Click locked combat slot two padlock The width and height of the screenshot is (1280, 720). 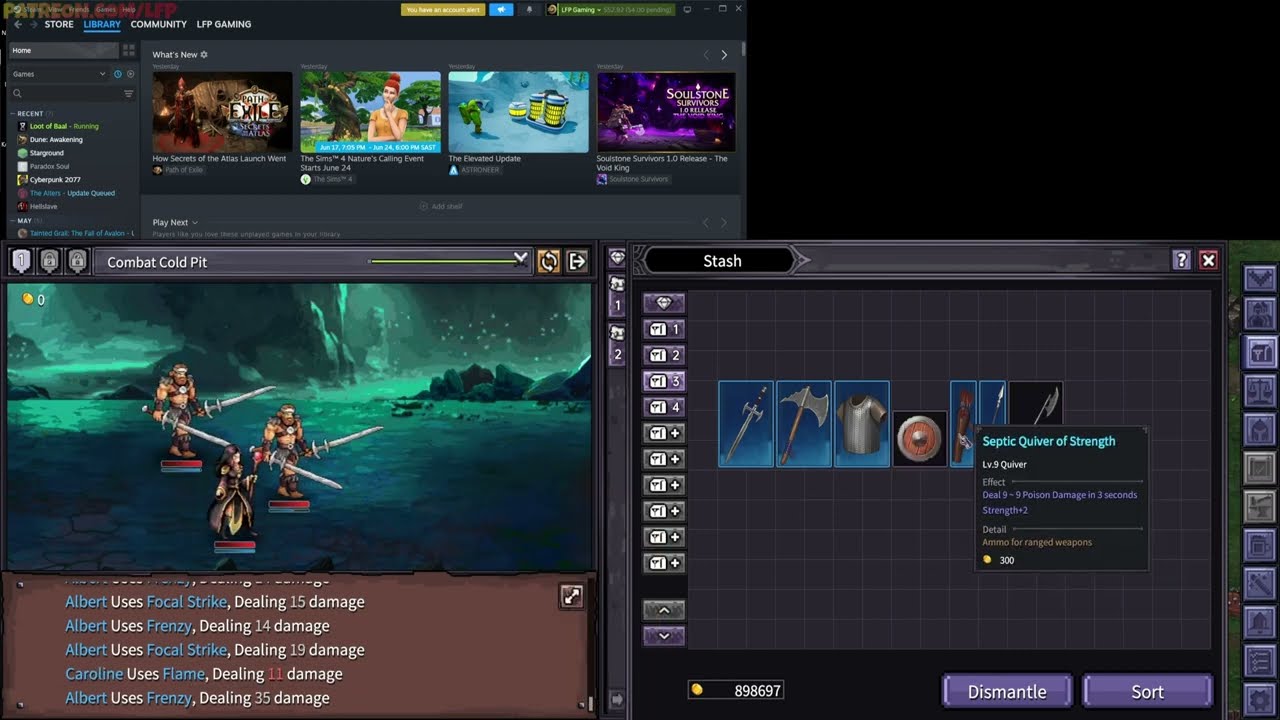[x=49, y=262]
